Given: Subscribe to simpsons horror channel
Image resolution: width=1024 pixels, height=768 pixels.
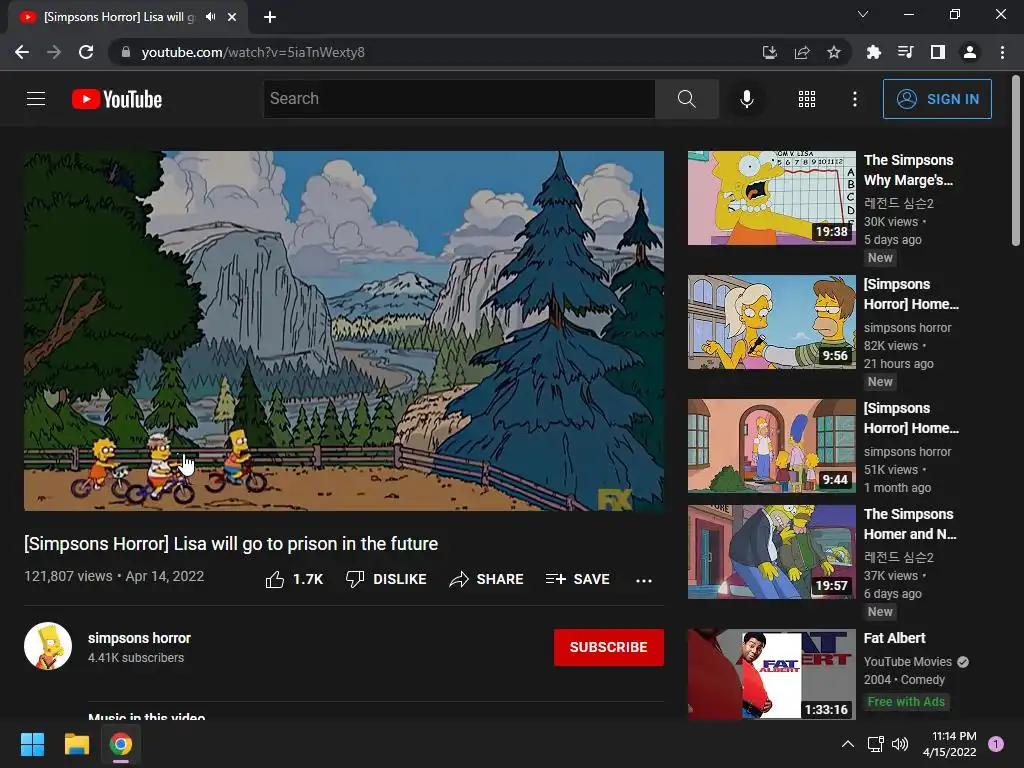Looking at the screenshot, I should click(609, 647).
